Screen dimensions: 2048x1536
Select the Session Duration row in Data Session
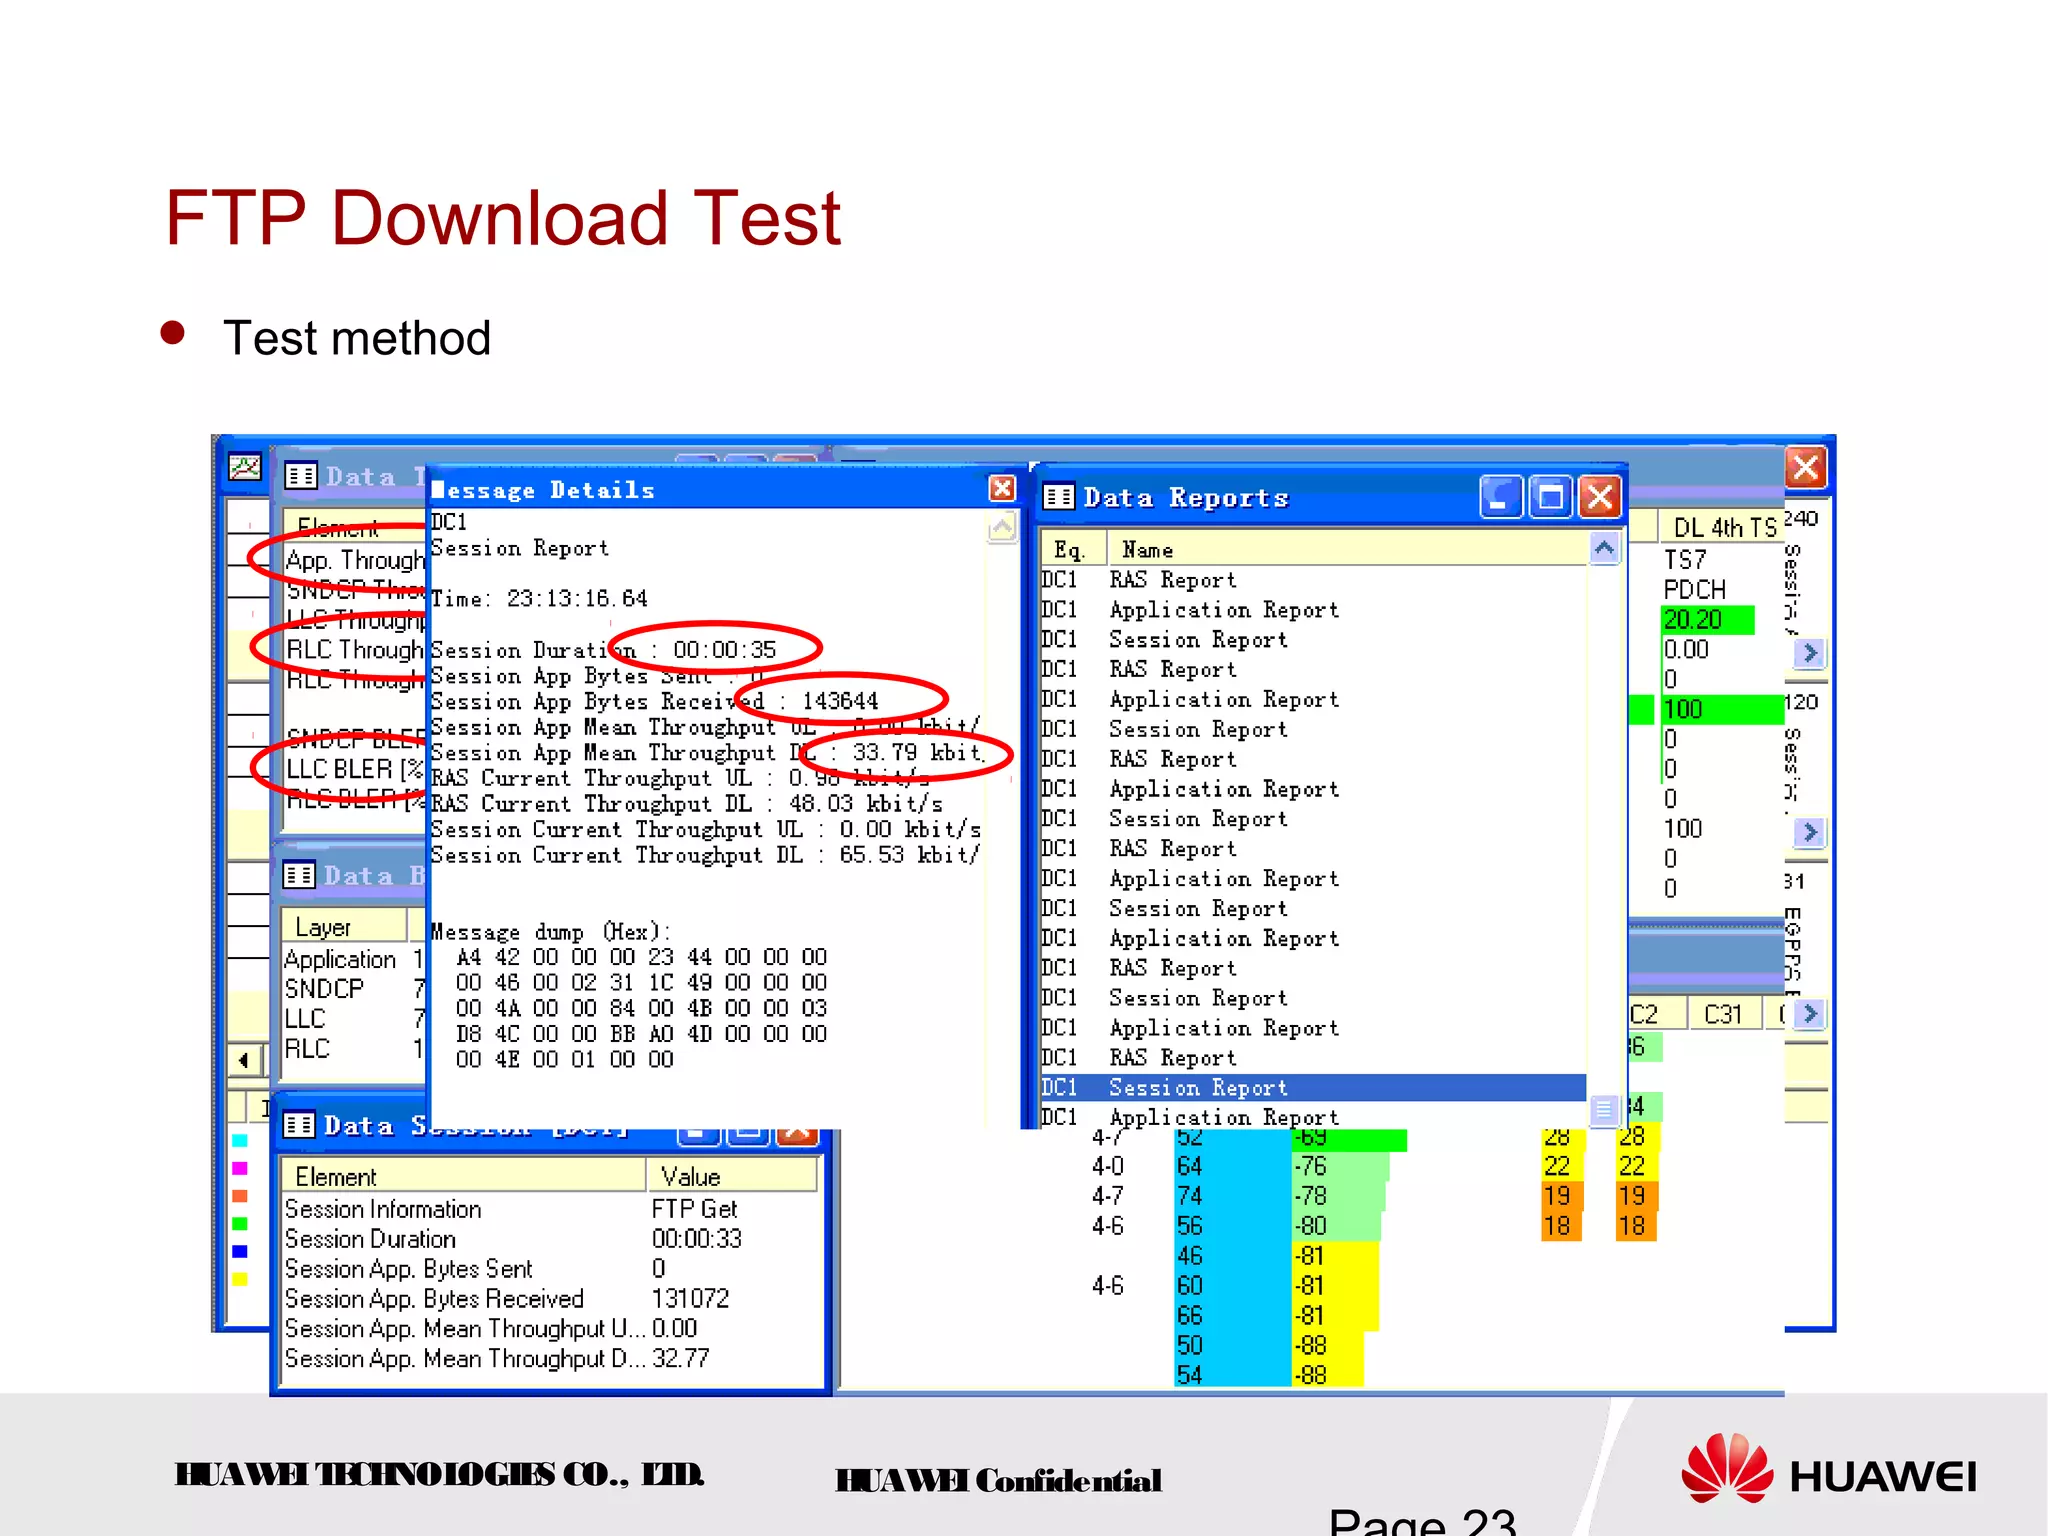(x=550, y=1239)
